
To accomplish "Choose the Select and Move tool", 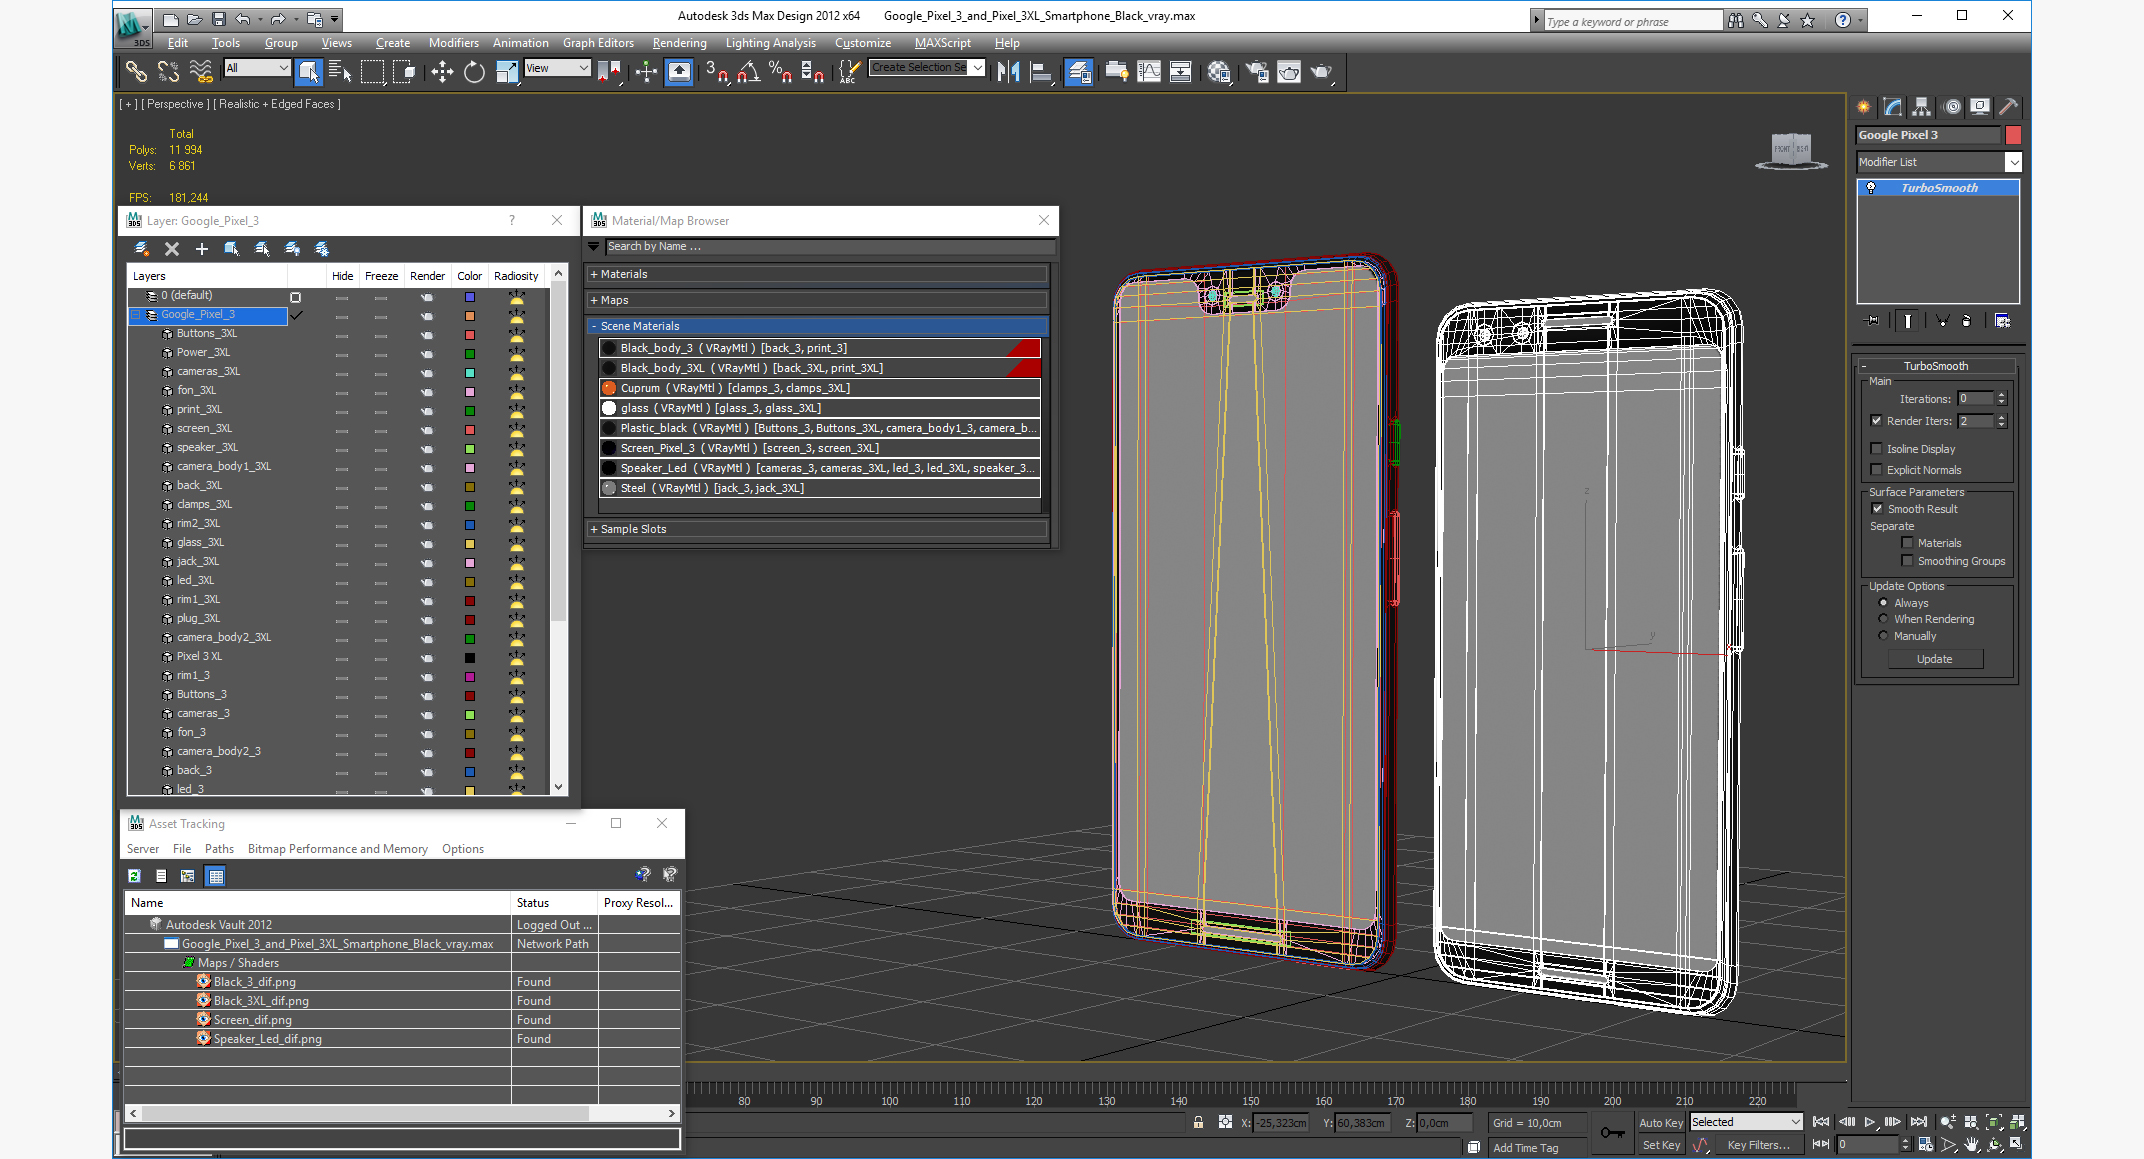I will pyautogui.click(x=441, y=71).
